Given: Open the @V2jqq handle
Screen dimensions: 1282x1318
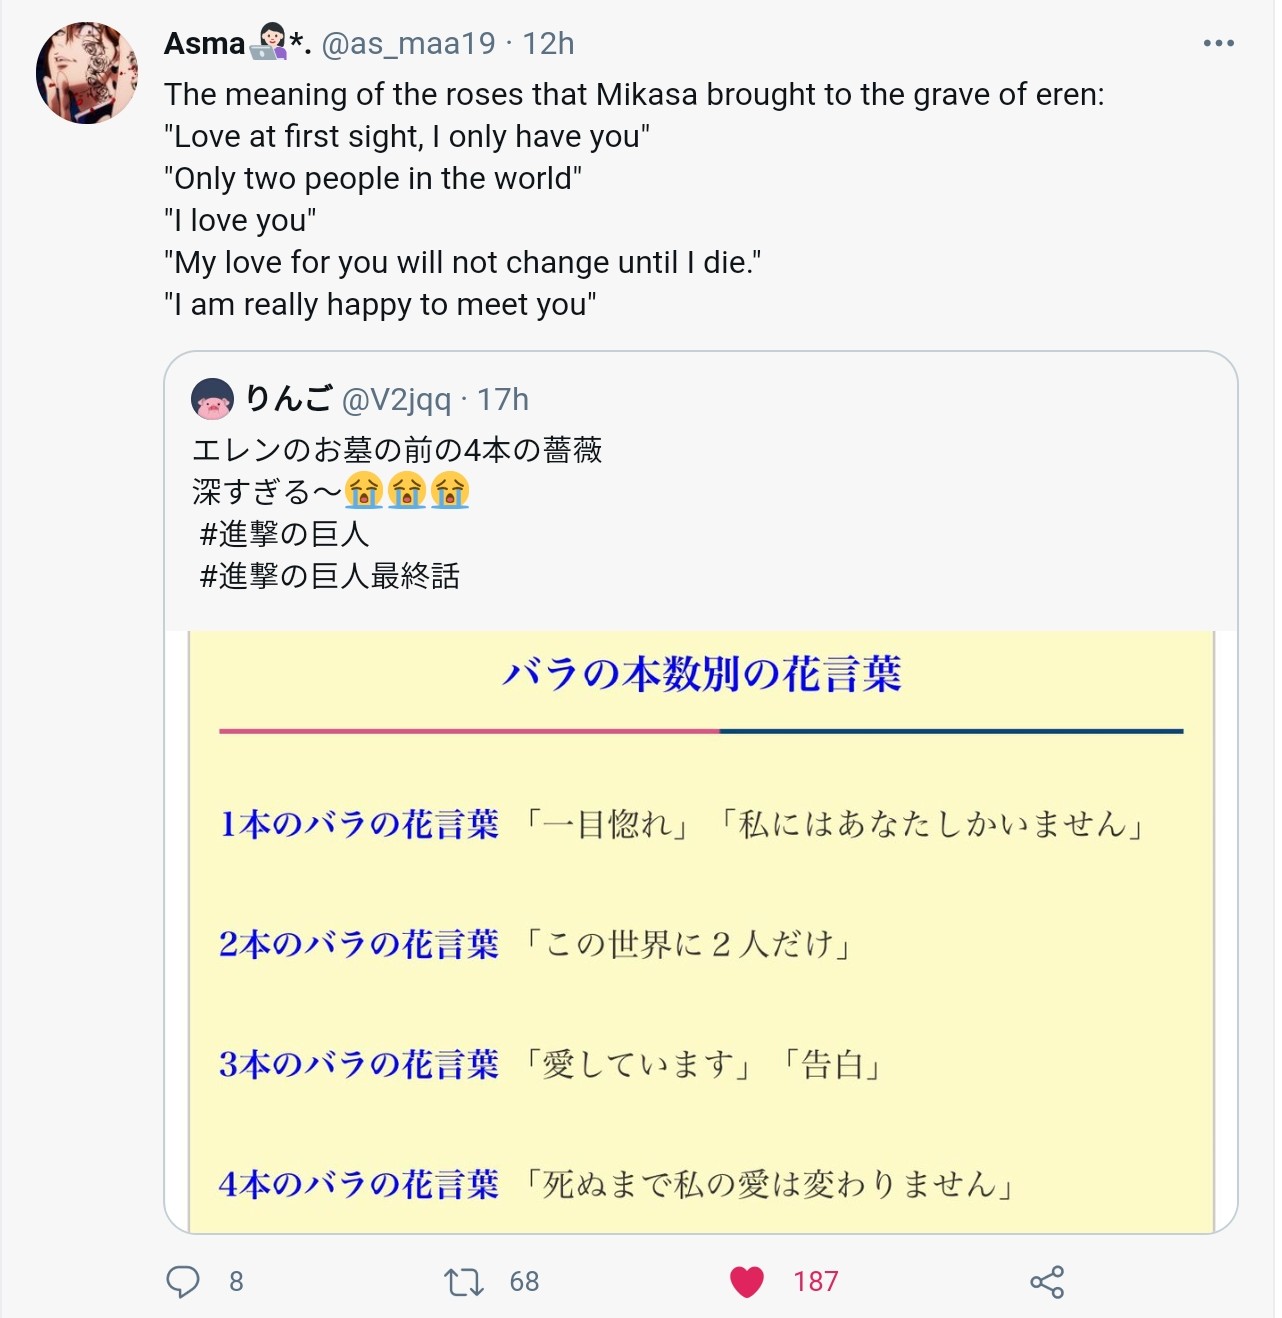Looking at the screenshot, I should tap(396, 400).
